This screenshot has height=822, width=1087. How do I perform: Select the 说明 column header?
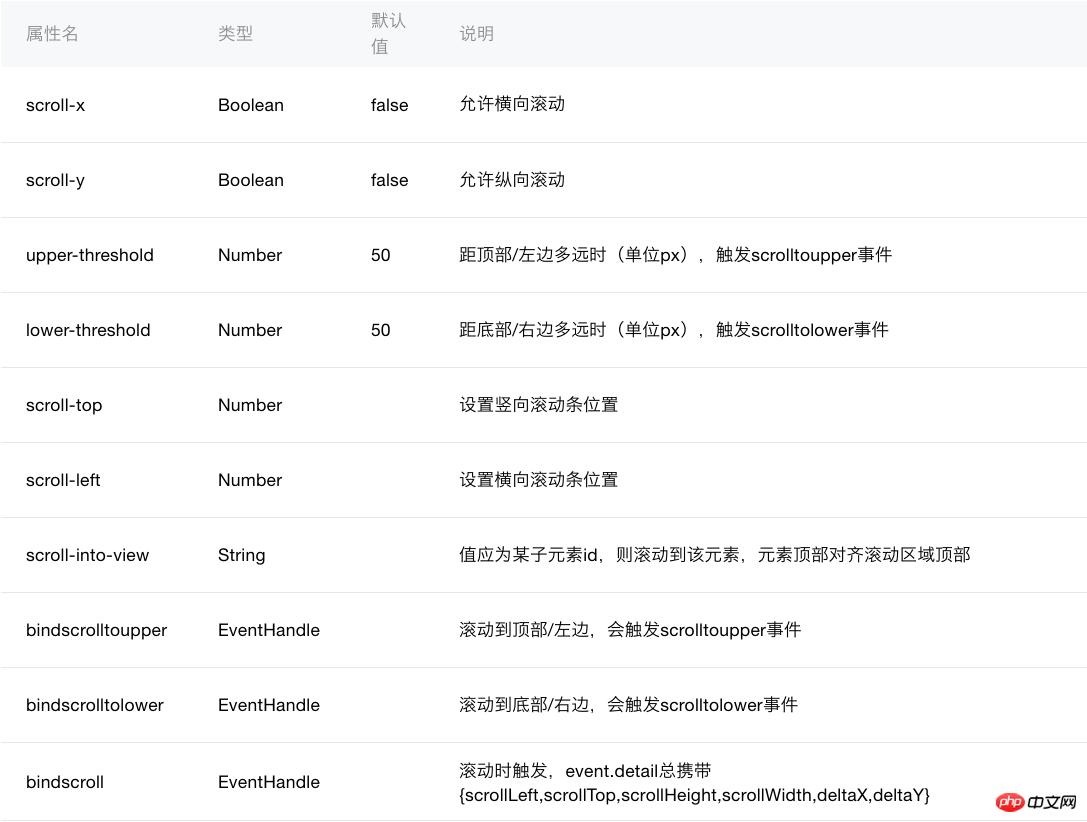pos(476,33)
